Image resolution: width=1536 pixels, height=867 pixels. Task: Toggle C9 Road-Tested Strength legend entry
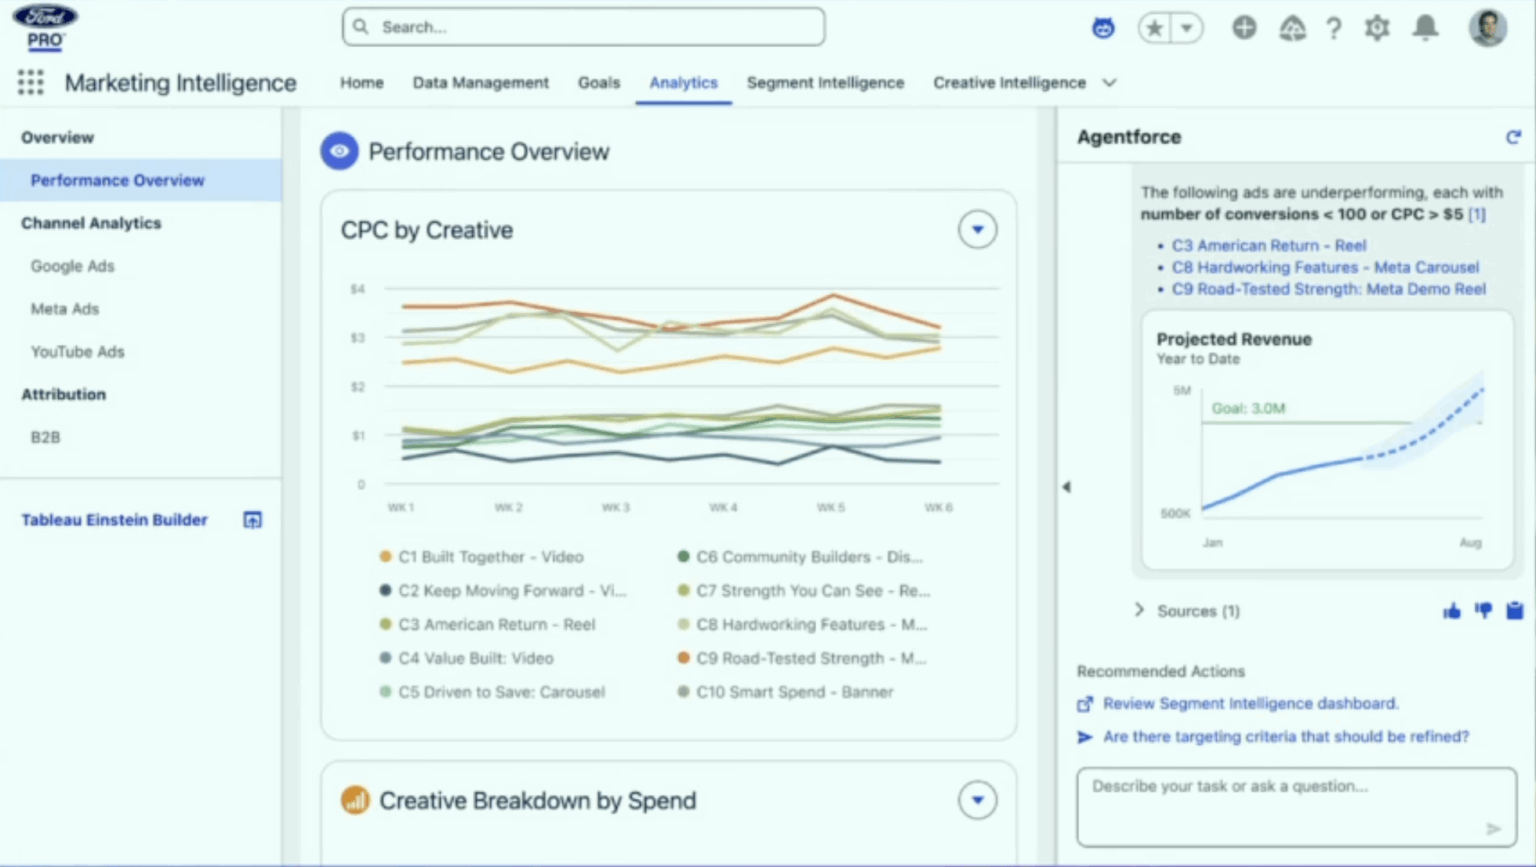pos(802,658)
